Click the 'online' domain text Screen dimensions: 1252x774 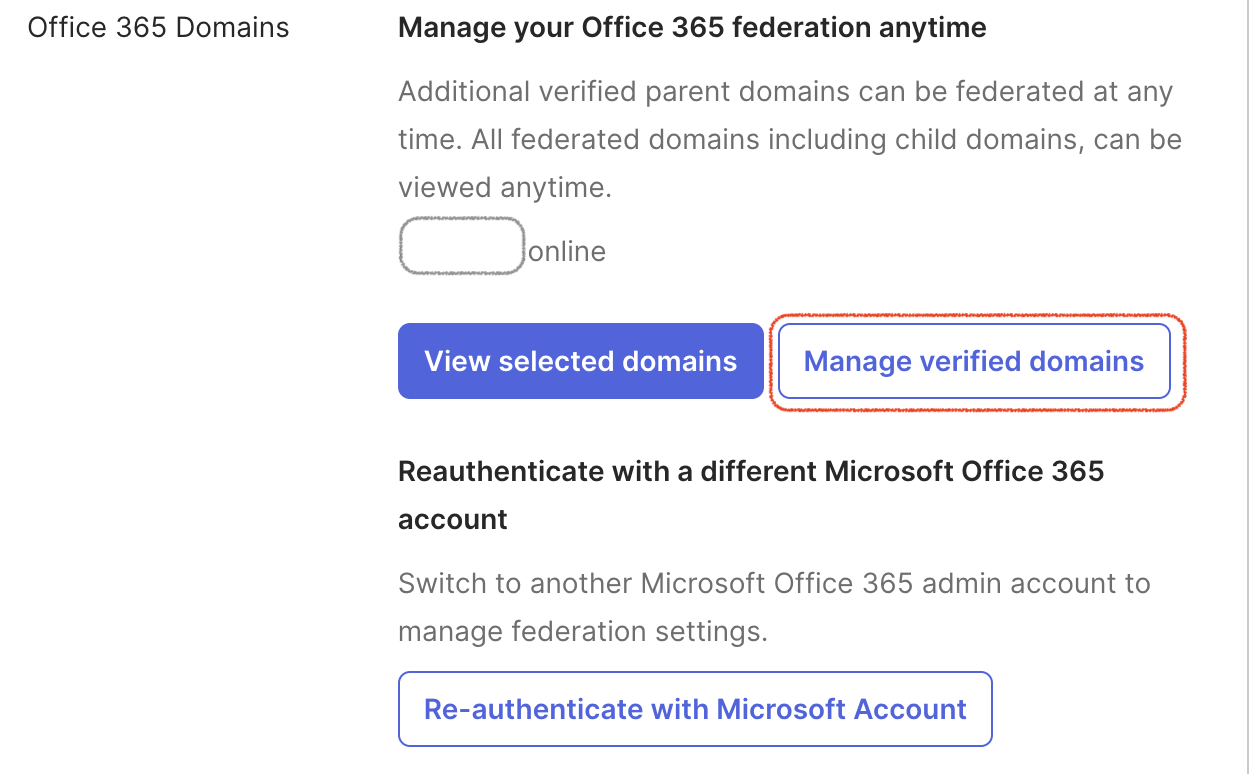[567, 251]
